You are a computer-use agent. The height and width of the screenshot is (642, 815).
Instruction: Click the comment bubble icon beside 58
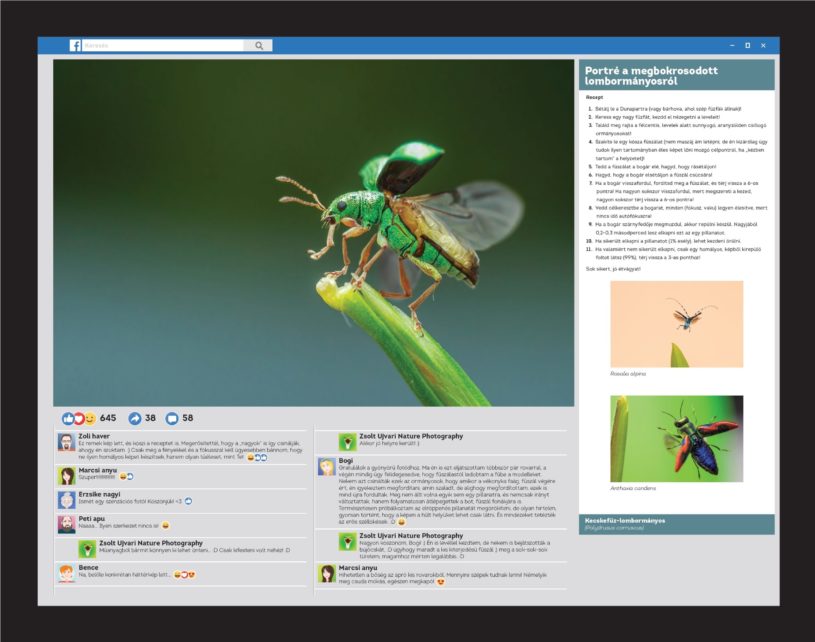point(172,418)
